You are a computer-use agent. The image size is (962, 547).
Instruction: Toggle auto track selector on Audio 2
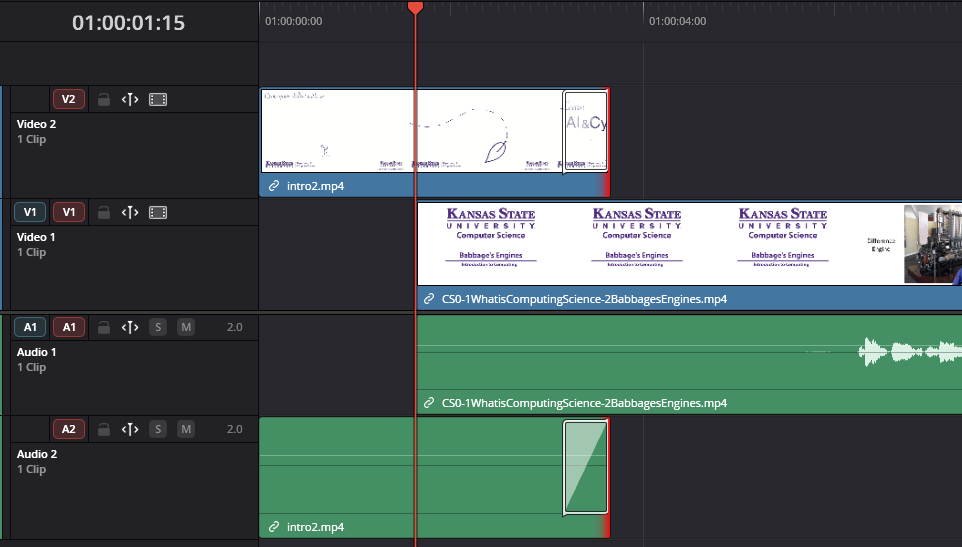[x=130, y=429]
